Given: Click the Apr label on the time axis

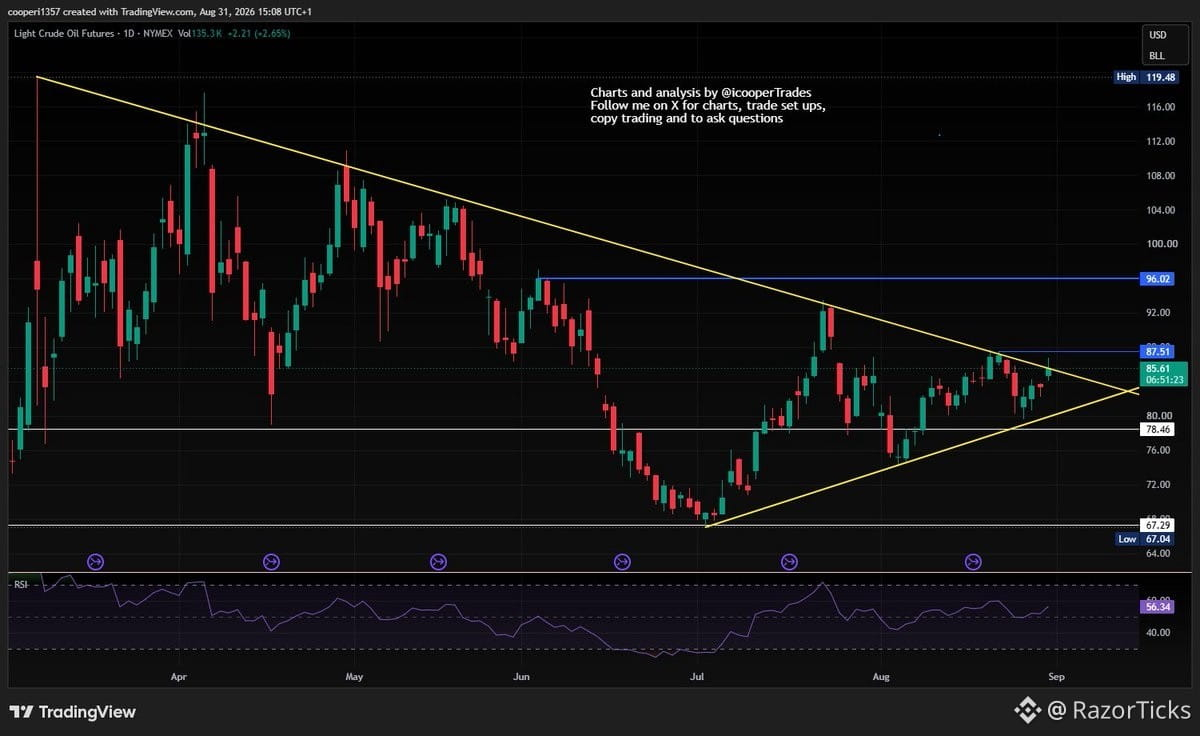Looking at the screenshot, I should click(x=179, y=676).
